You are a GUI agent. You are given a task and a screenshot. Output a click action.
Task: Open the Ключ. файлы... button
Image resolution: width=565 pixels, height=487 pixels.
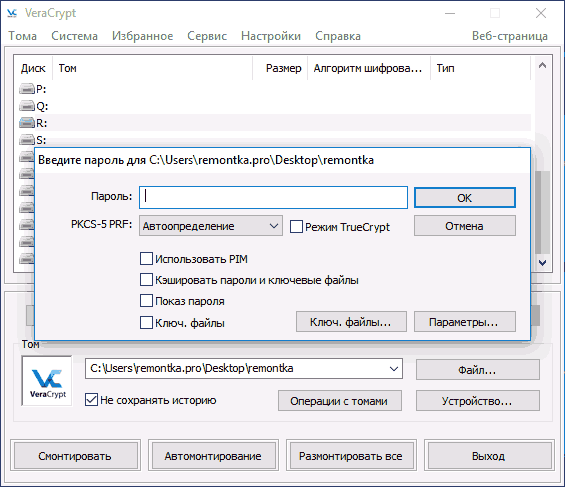(351, 322)
